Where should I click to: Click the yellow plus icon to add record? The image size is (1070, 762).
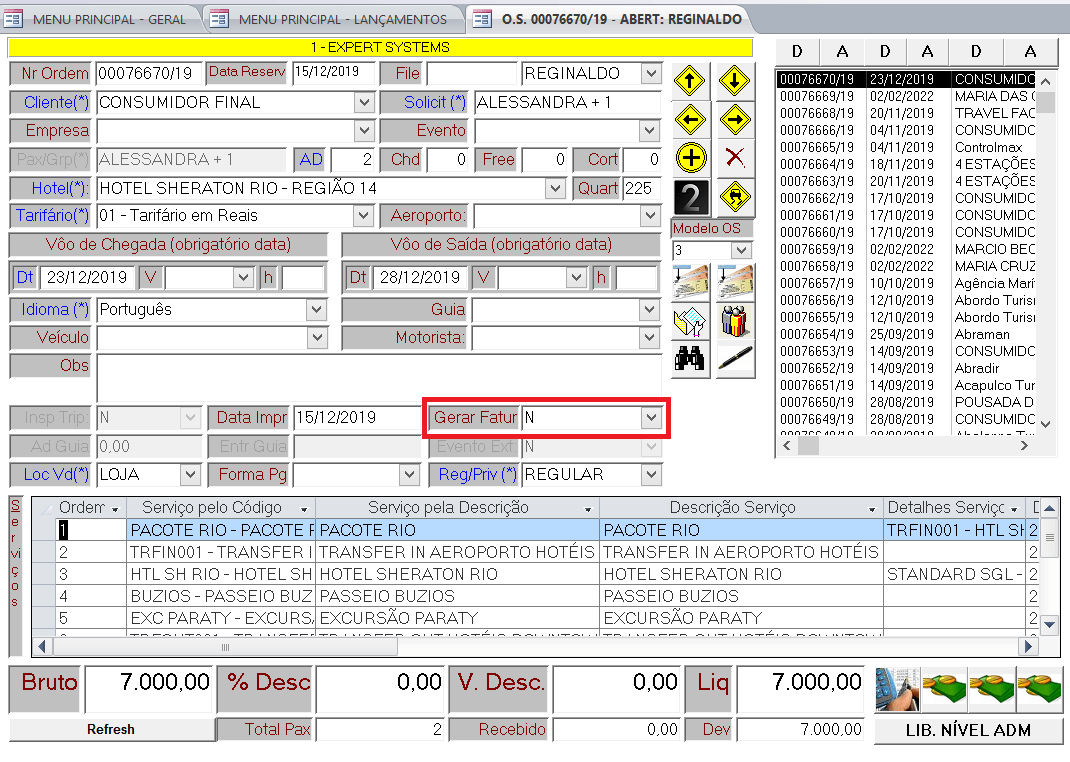[x=690, y=155]
